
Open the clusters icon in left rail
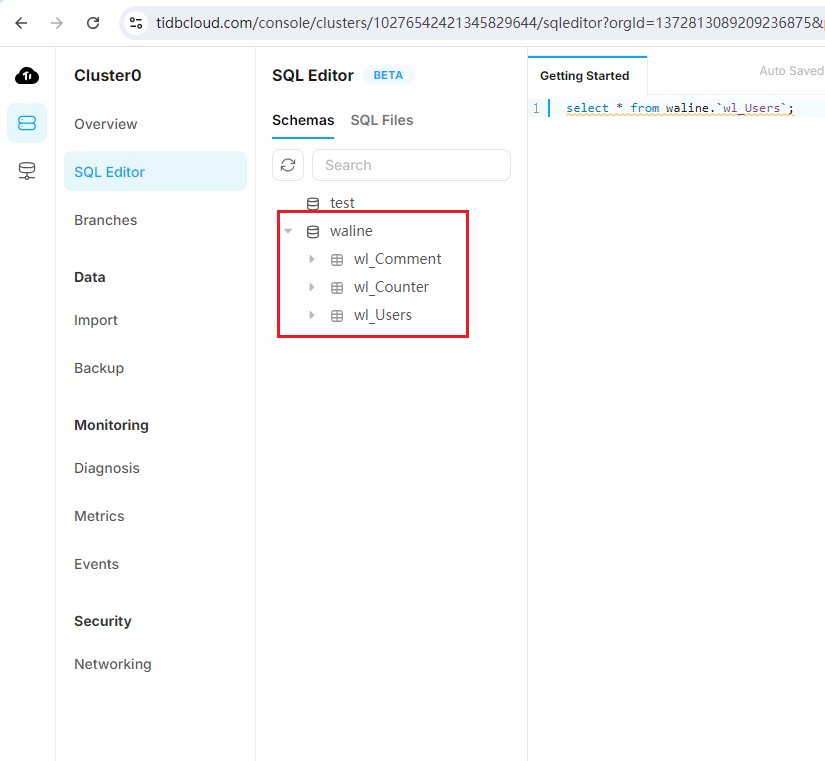click(27, 123)
